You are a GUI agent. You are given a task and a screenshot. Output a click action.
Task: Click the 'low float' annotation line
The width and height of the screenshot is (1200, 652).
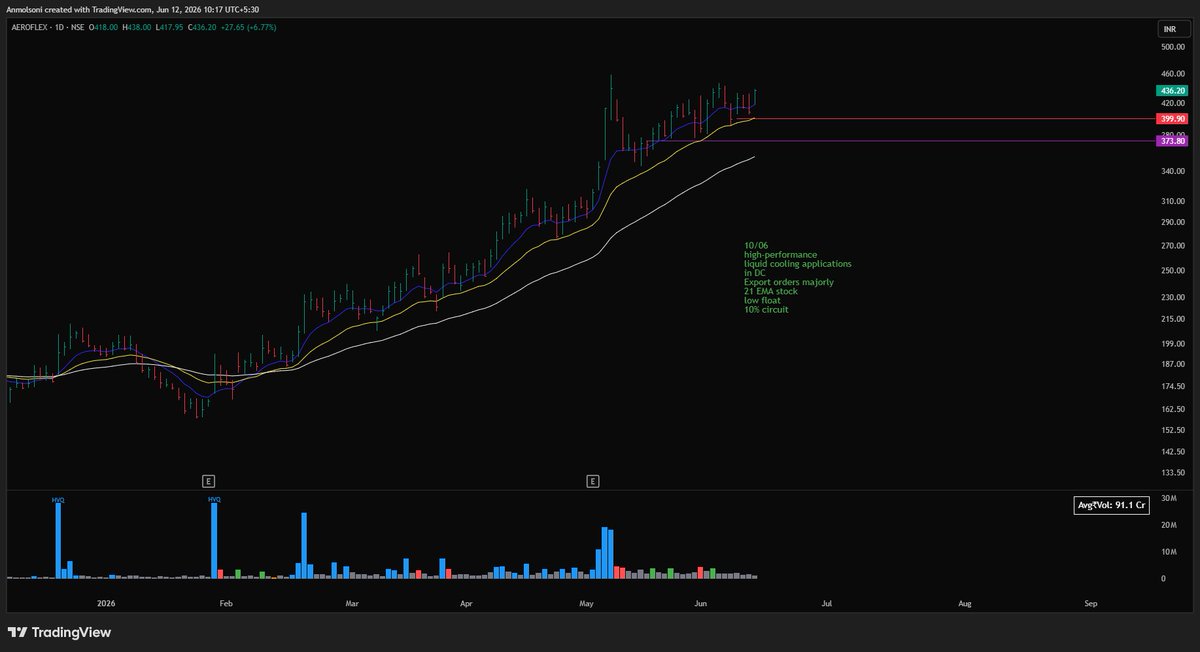click(x=763, y=300)
